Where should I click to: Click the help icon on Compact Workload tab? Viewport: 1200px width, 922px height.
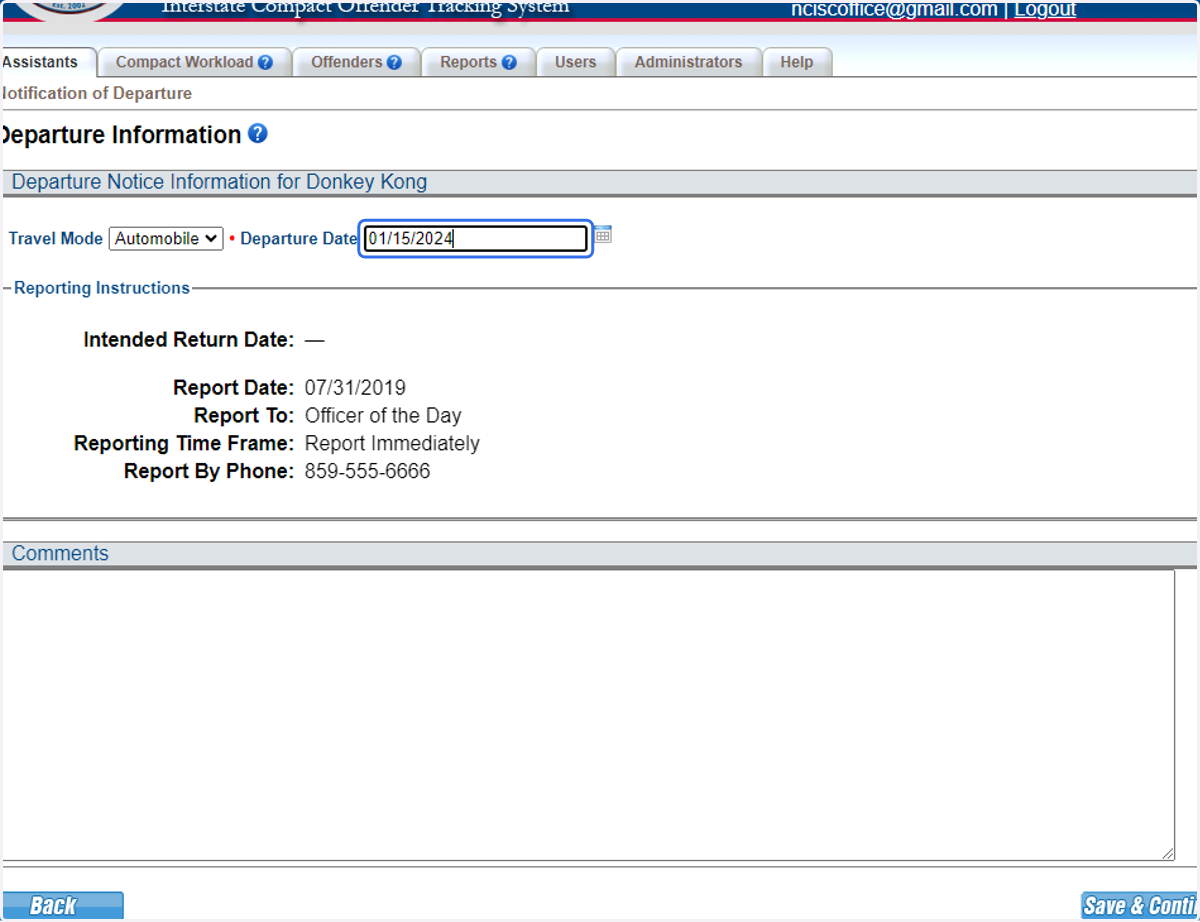coord(265,62)
